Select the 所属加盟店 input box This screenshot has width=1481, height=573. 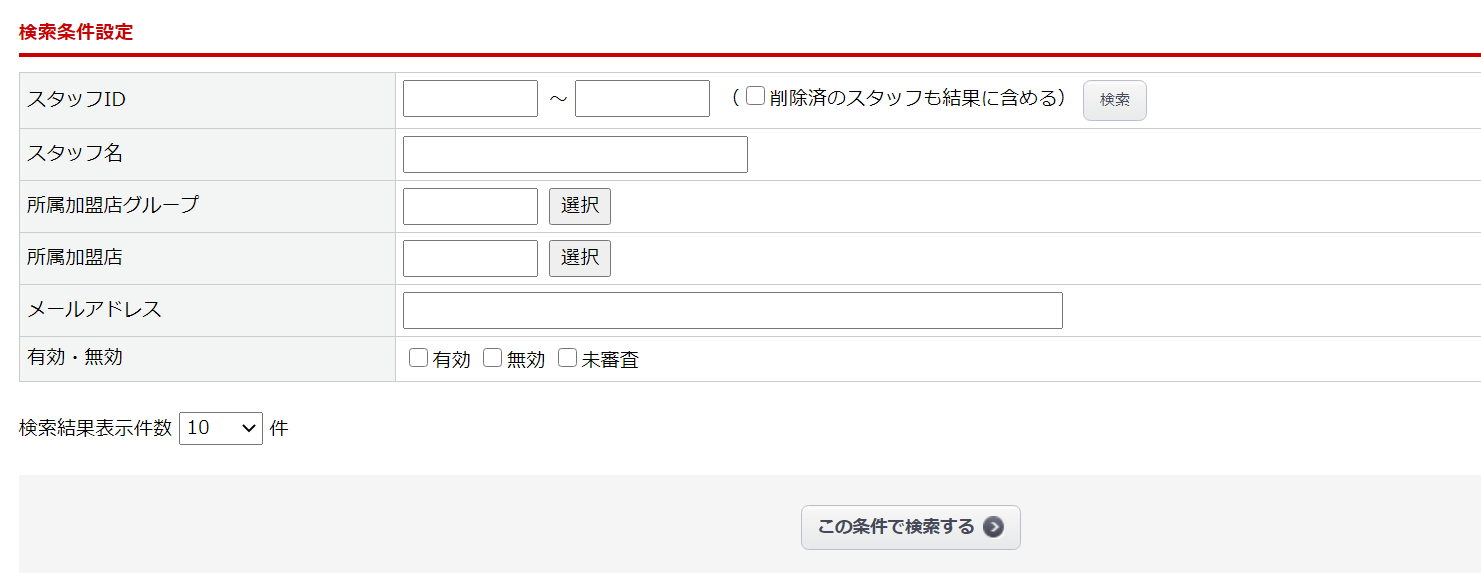click(x=470, y=259)
